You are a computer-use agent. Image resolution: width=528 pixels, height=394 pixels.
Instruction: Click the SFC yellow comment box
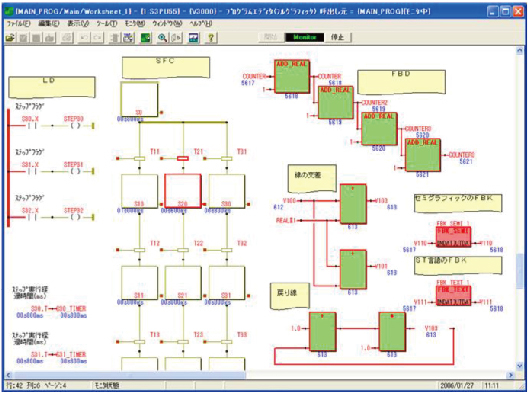point(166,67)
